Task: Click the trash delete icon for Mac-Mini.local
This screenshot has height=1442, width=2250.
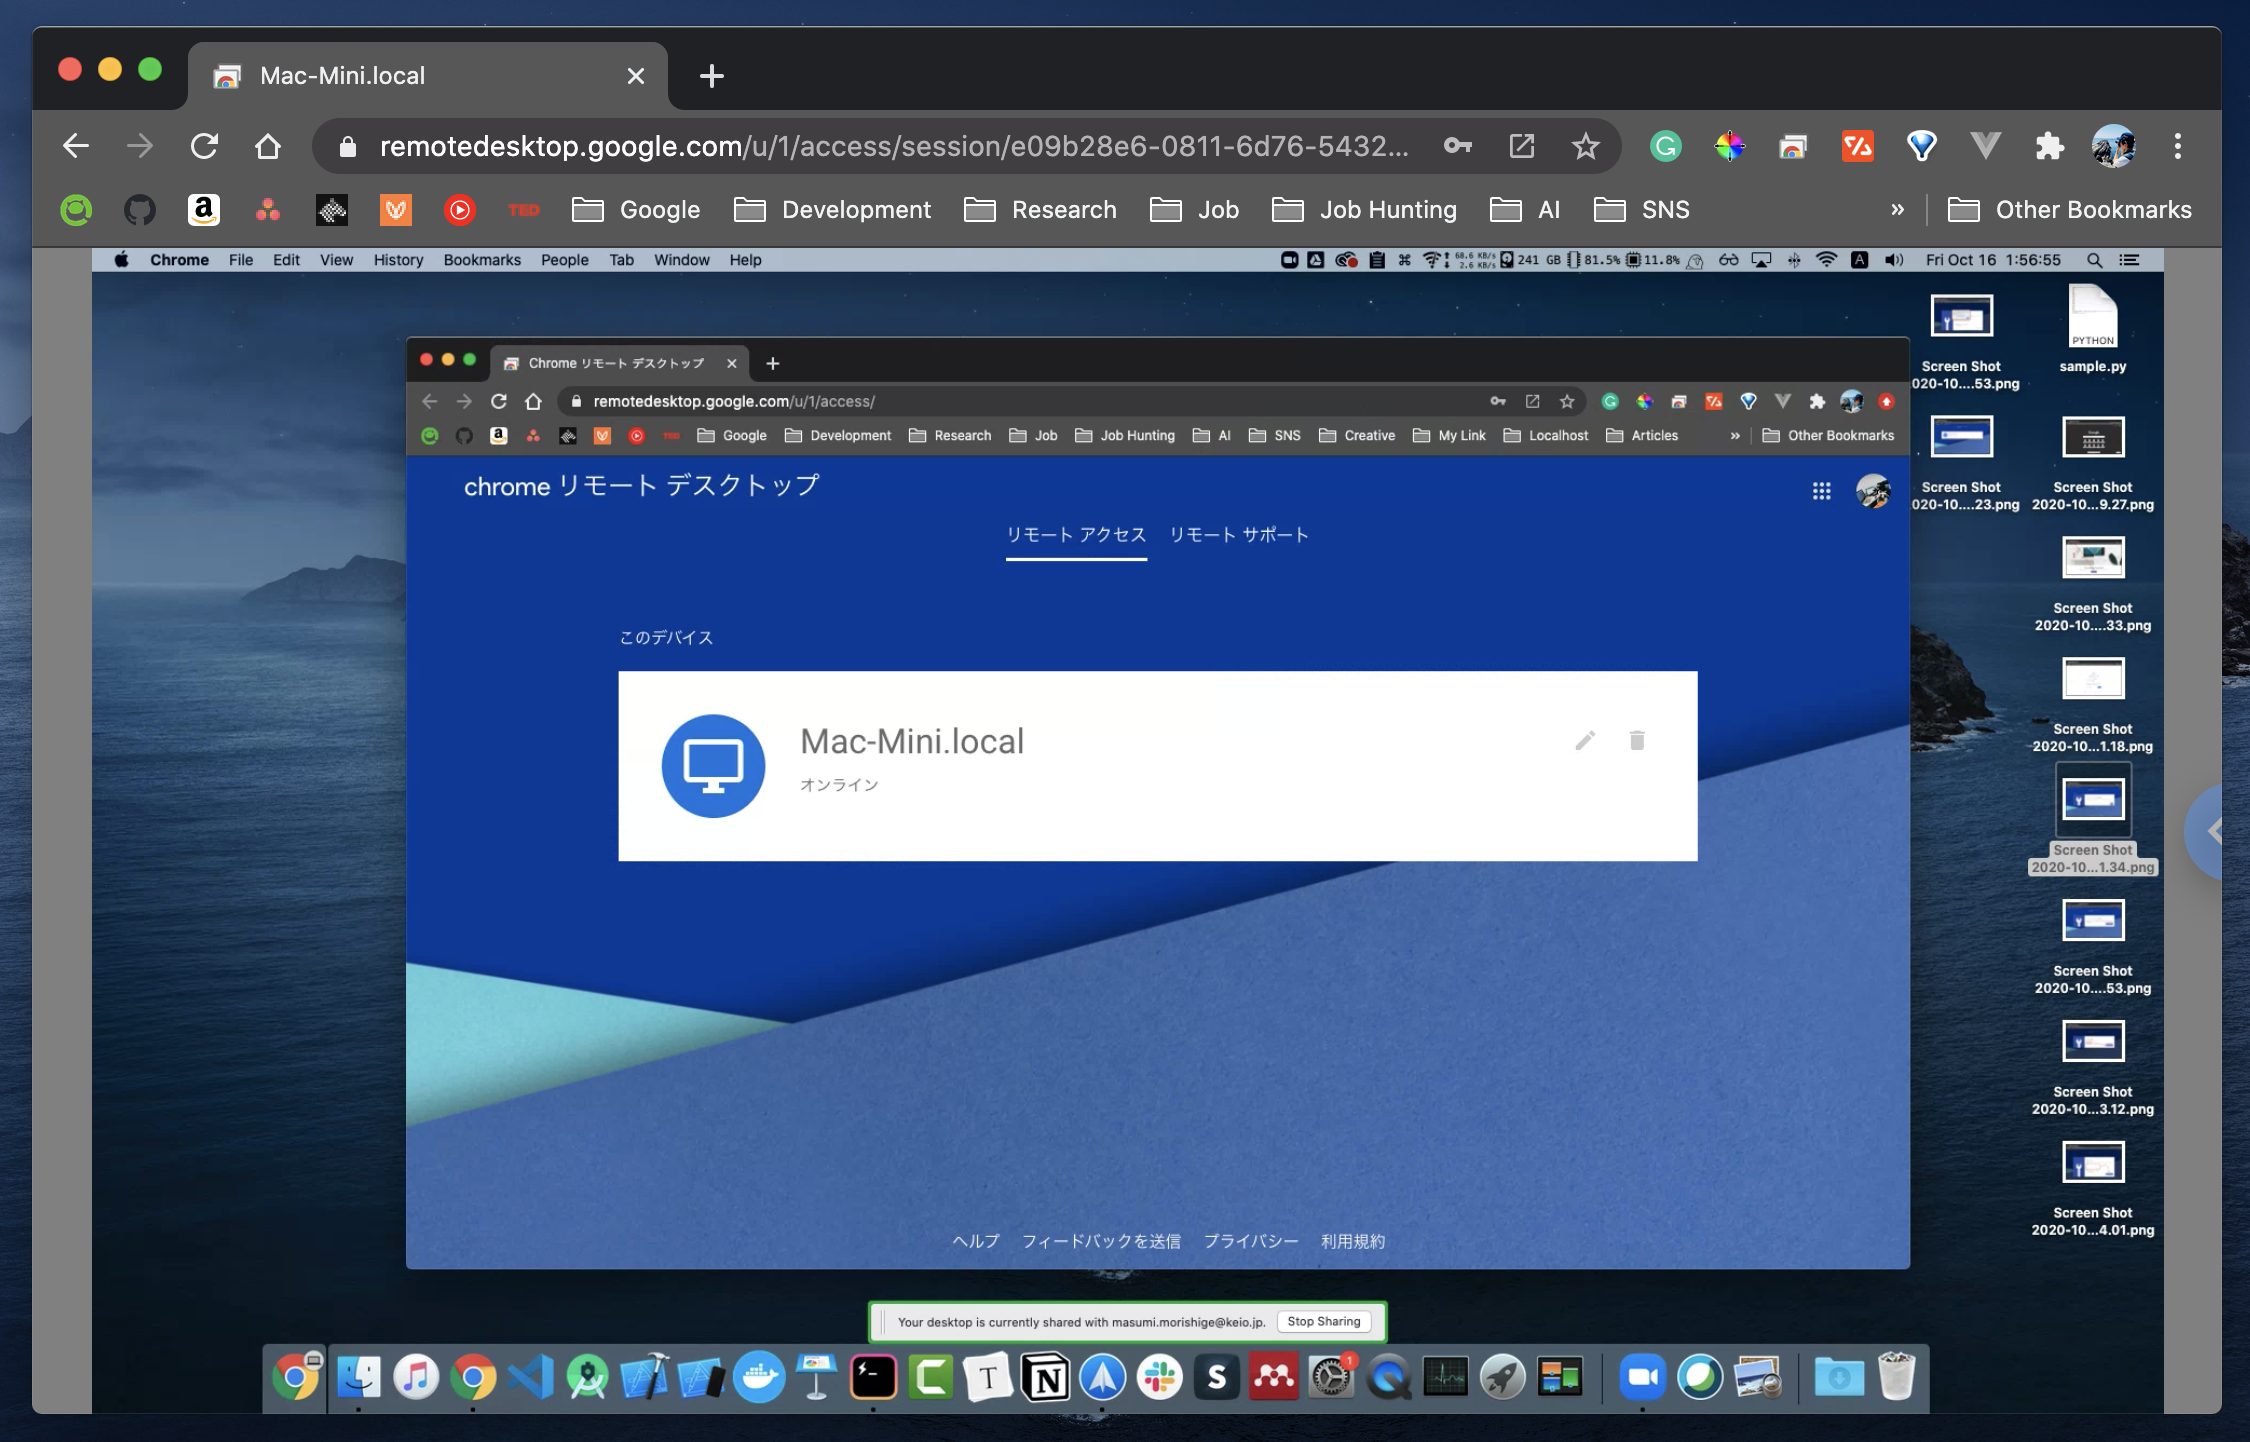Action: click(1637, 740)
